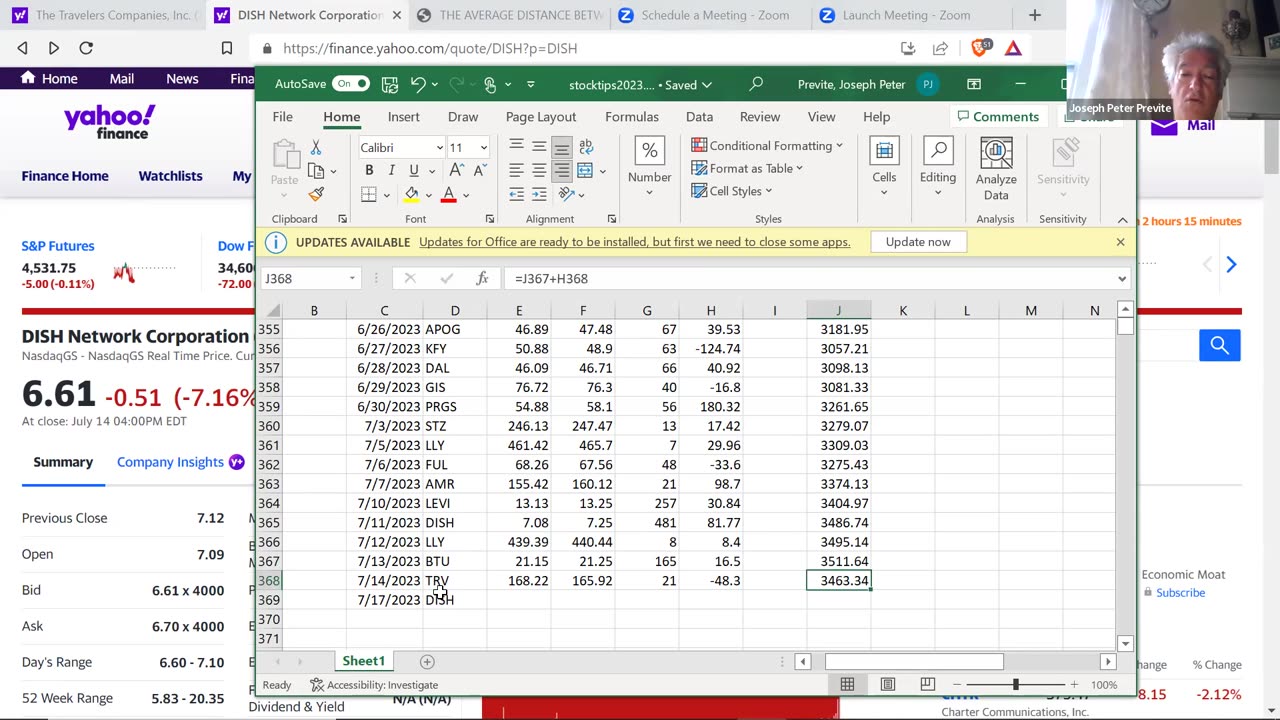The width and height of the screenshot is (1280, 720).
Task: Open the Insert ribbon tab
Action: 403,117
